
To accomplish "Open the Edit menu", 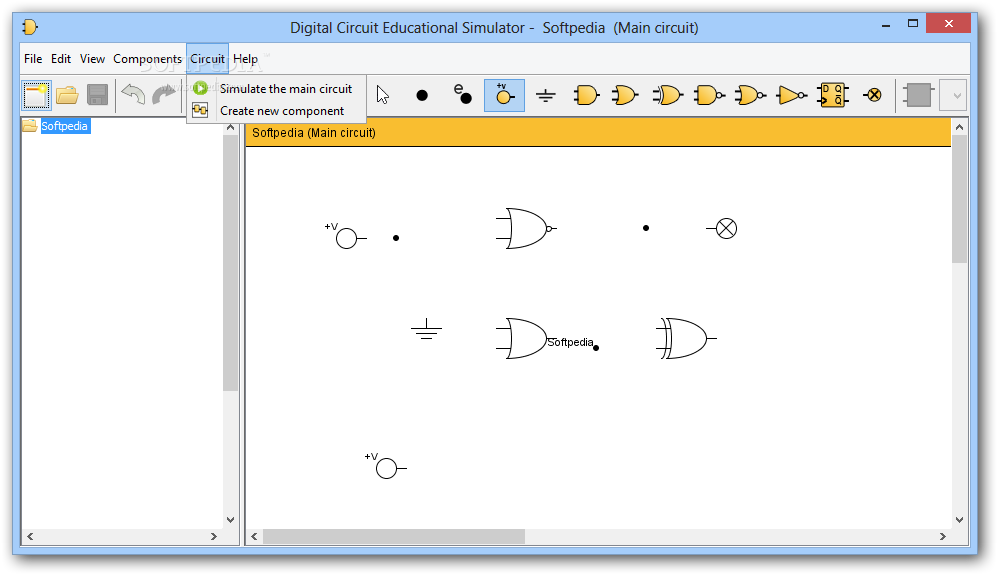I will tap(61, 59).
